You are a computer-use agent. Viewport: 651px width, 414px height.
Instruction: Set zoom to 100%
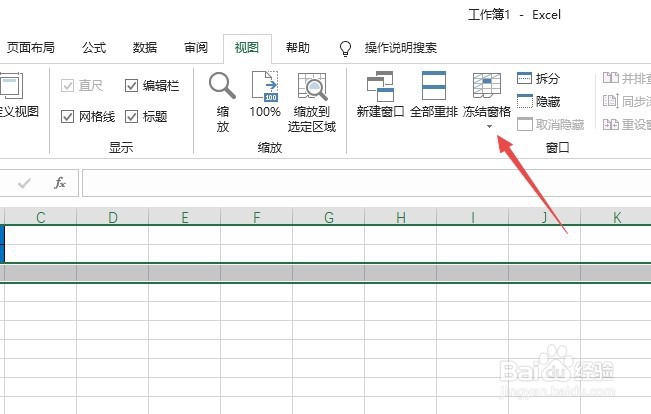pos(265,94)
